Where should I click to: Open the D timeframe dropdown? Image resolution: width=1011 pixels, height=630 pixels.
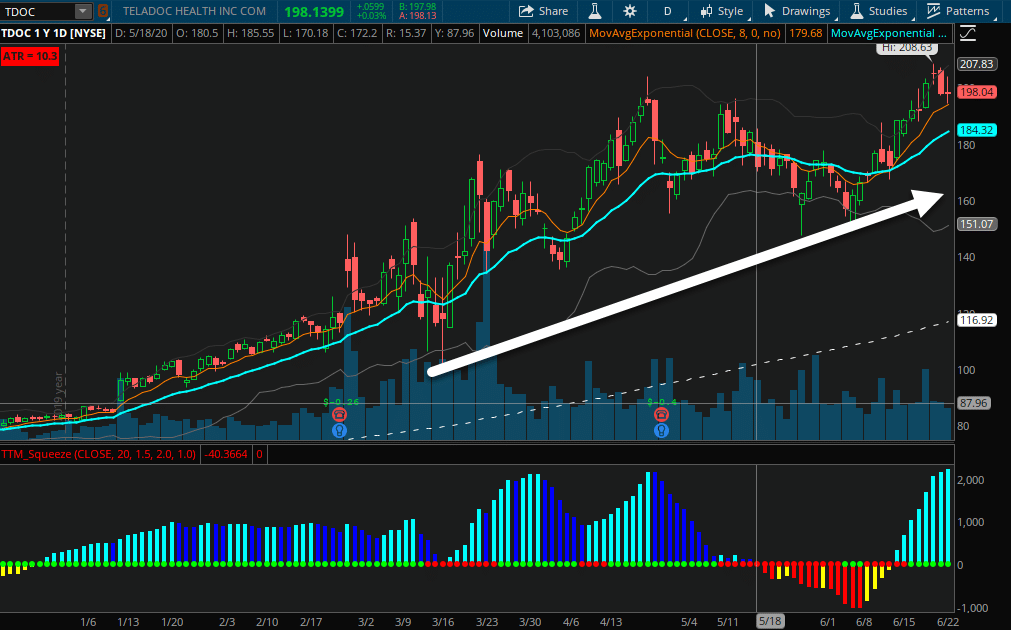668,11
